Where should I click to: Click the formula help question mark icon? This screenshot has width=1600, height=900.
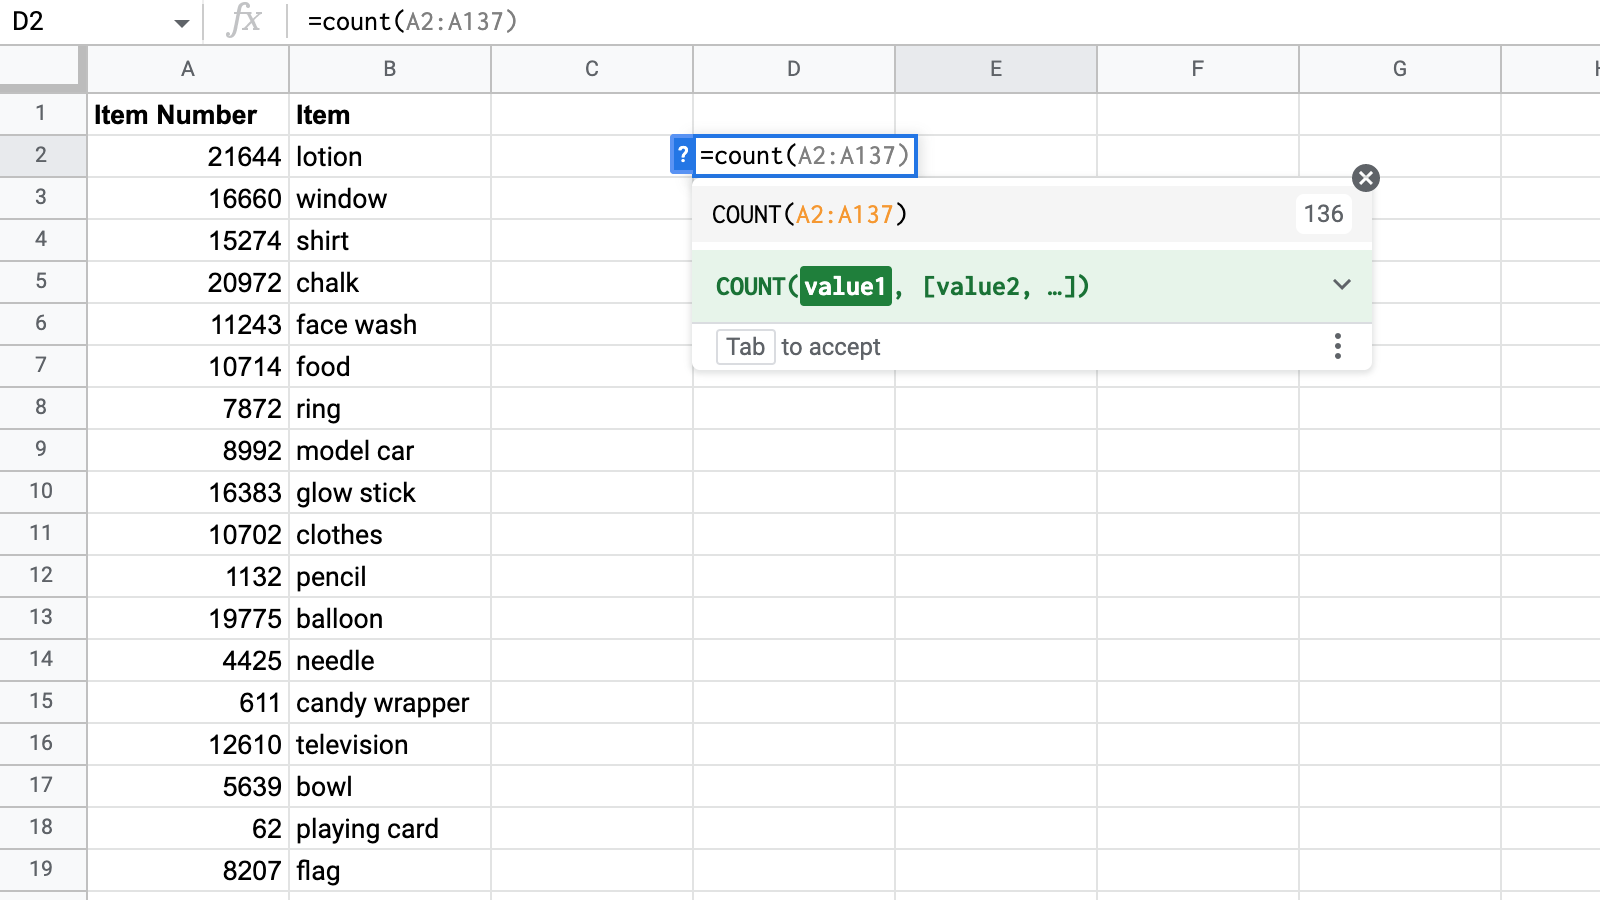pos(682,156)
